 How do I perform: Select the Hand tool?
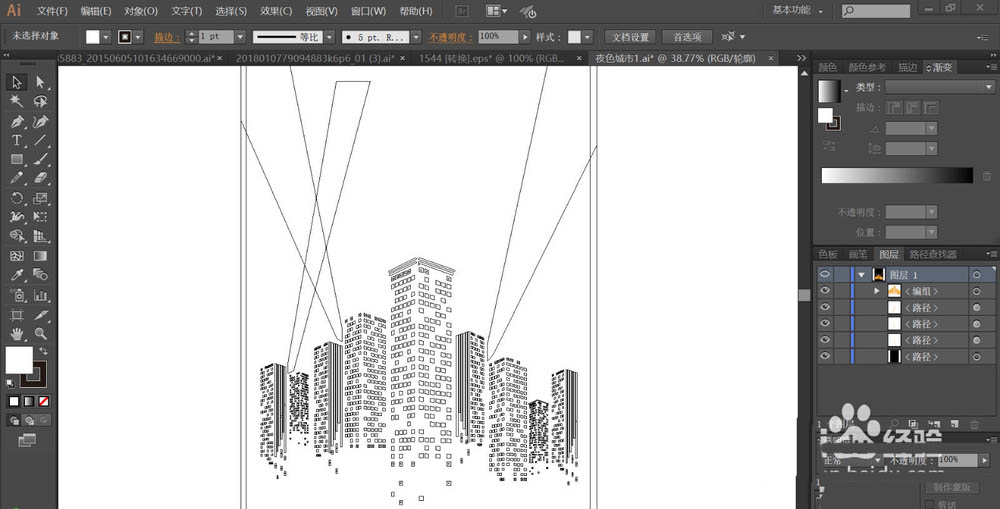point(17,334)
